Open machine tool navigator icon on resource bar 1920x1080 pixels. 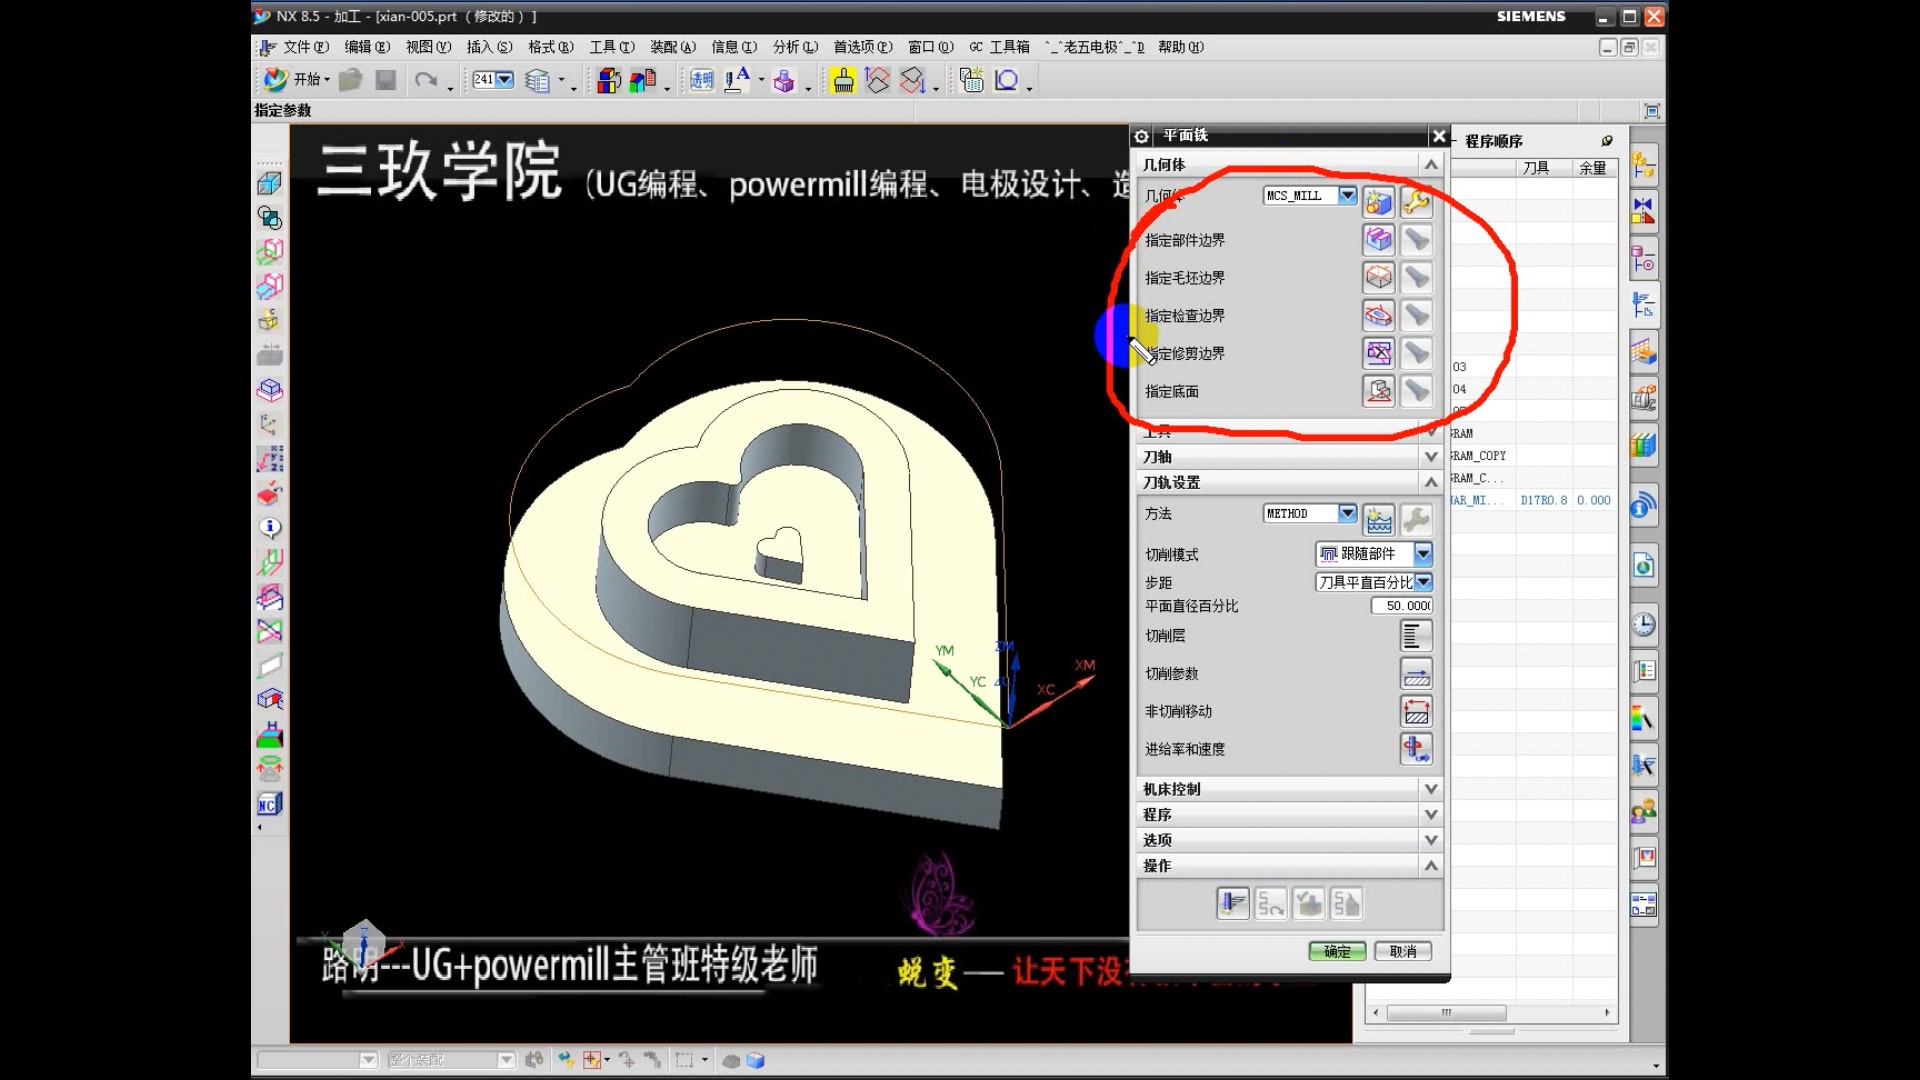[x=1643, y=400]
